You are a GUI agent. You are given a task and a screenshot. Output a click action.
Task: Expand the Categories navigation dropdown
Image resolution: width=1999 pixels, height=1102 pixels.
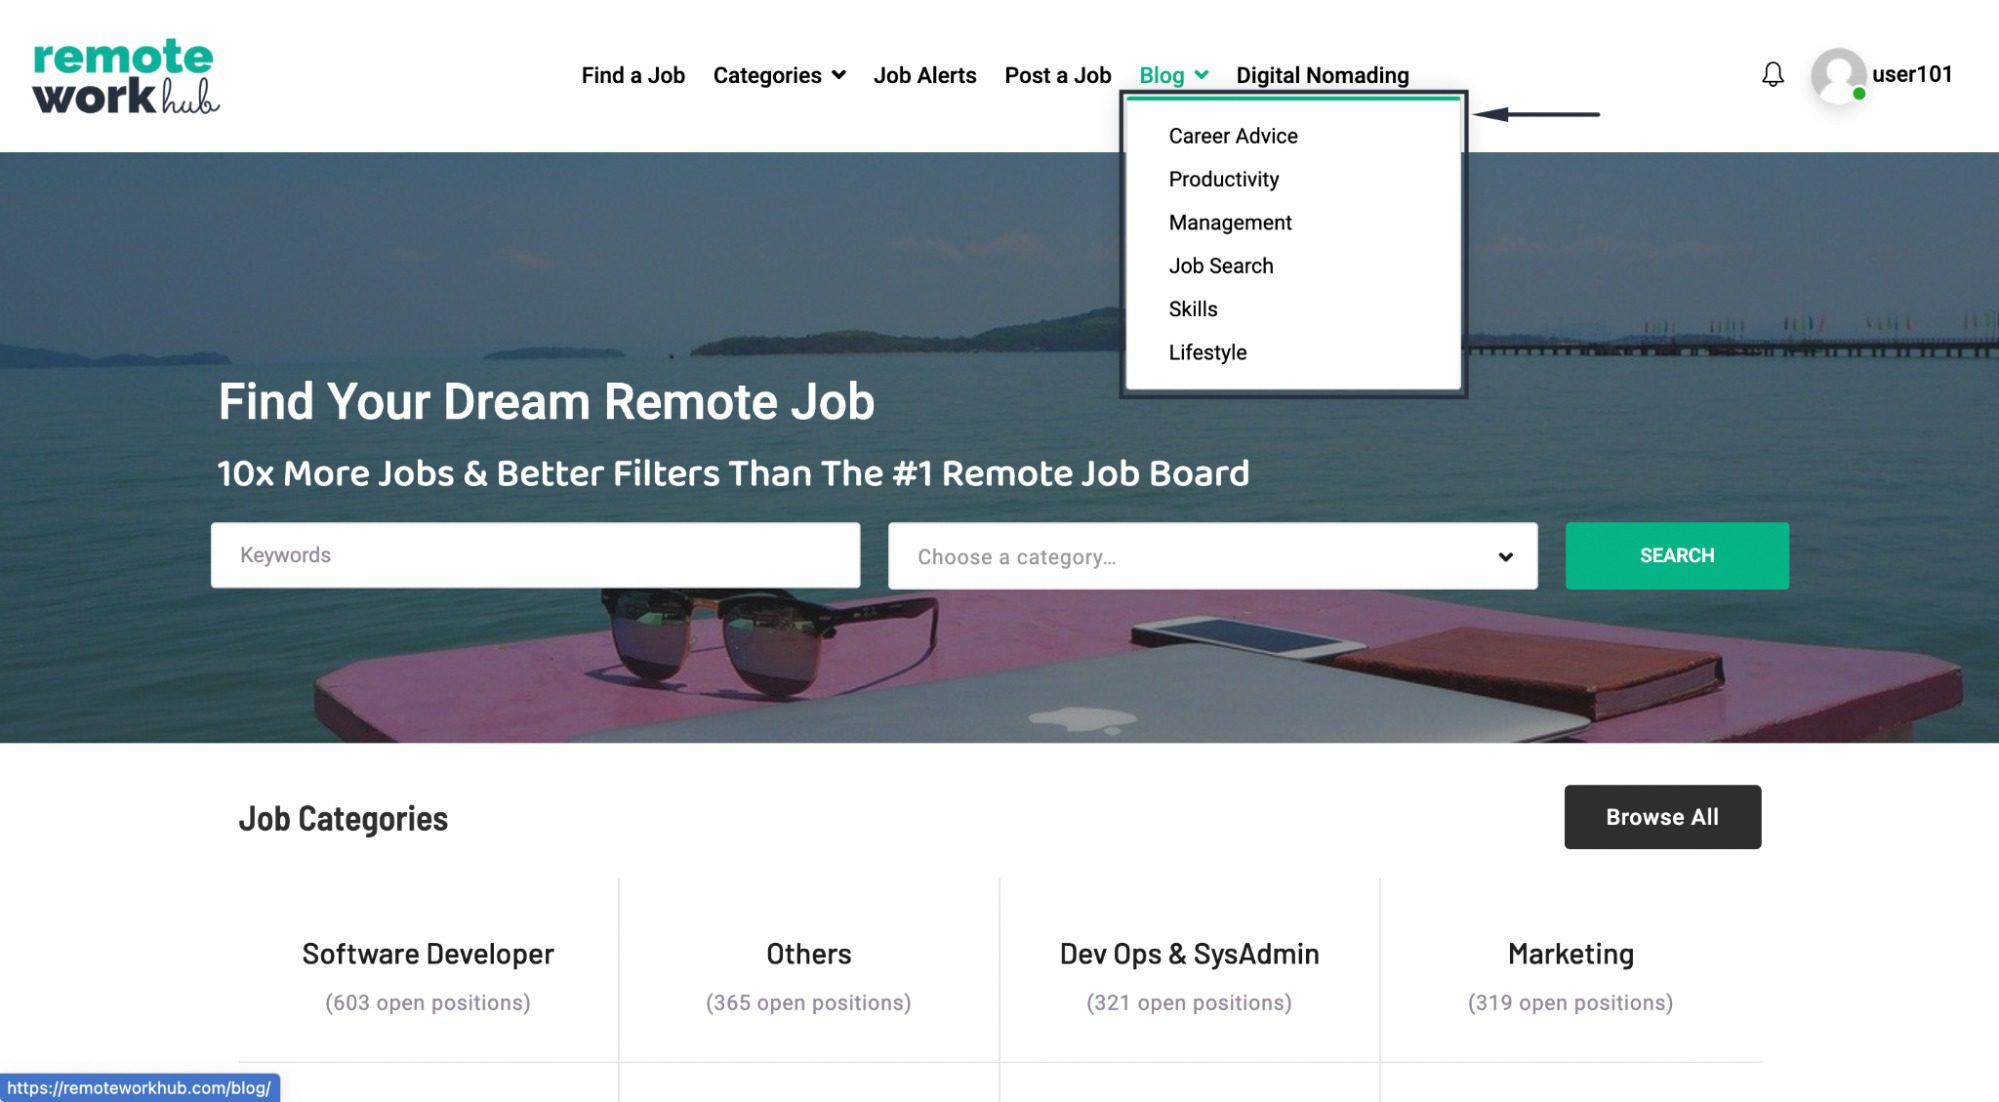point(778,75)
